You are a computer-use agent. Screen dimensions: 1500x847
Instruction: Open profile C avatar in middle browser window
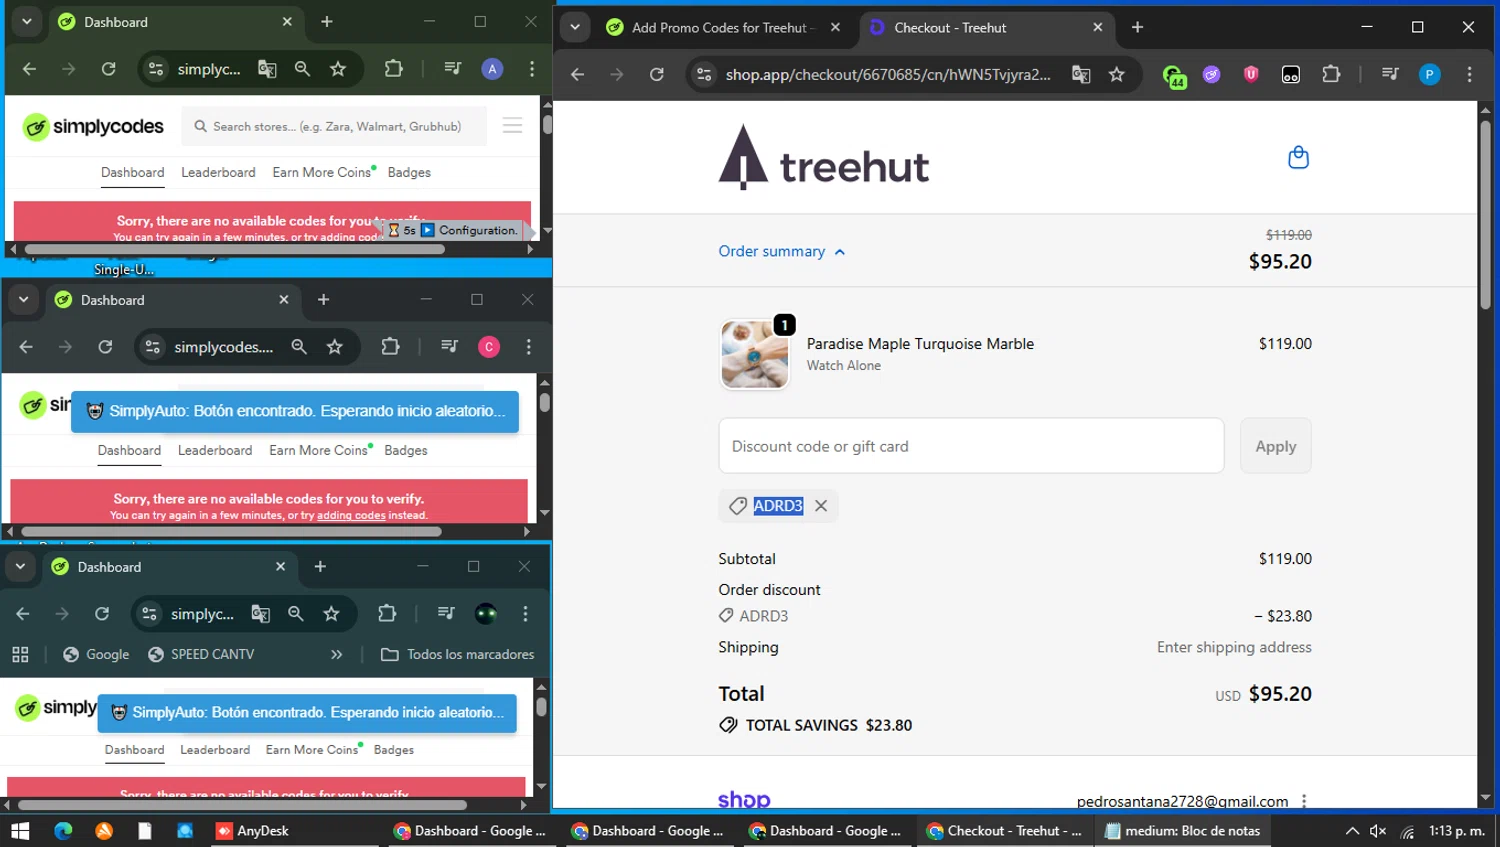point(488,347)
